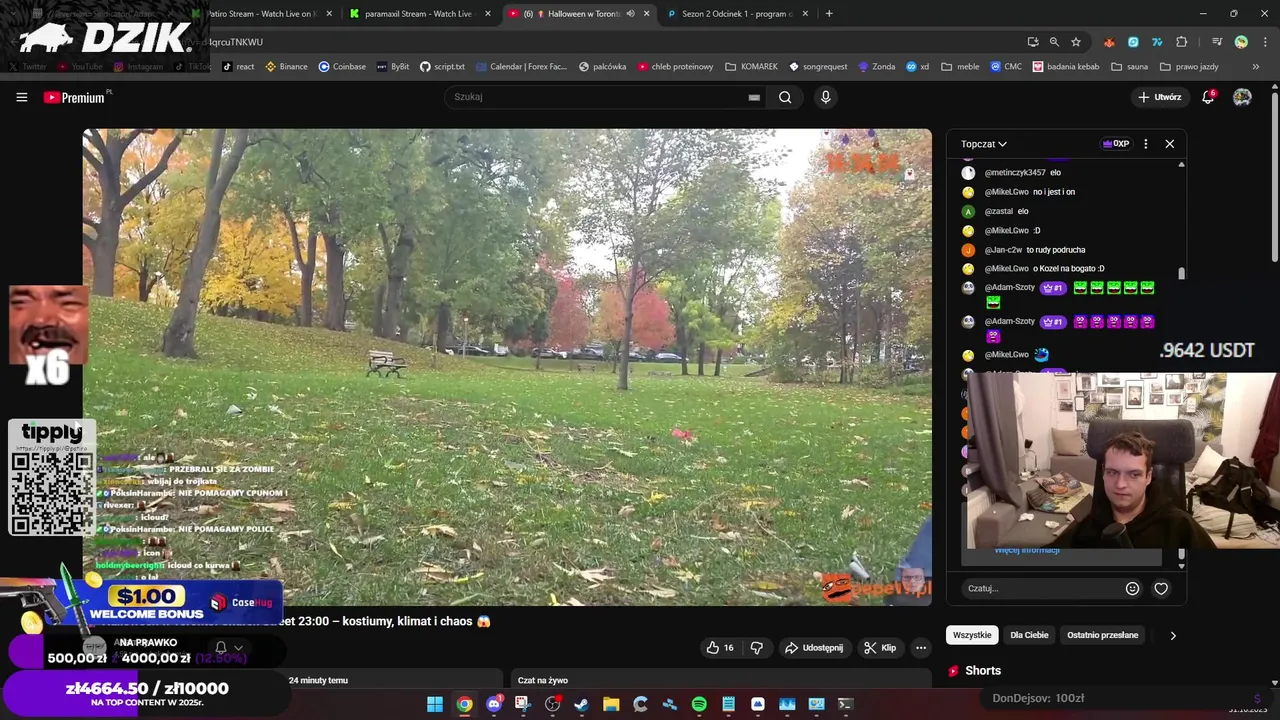Viewport: 1280px width, 720px height.
Task: Open the songrequest bookmark
Action: pyautogui.click(x=818, y=67)
